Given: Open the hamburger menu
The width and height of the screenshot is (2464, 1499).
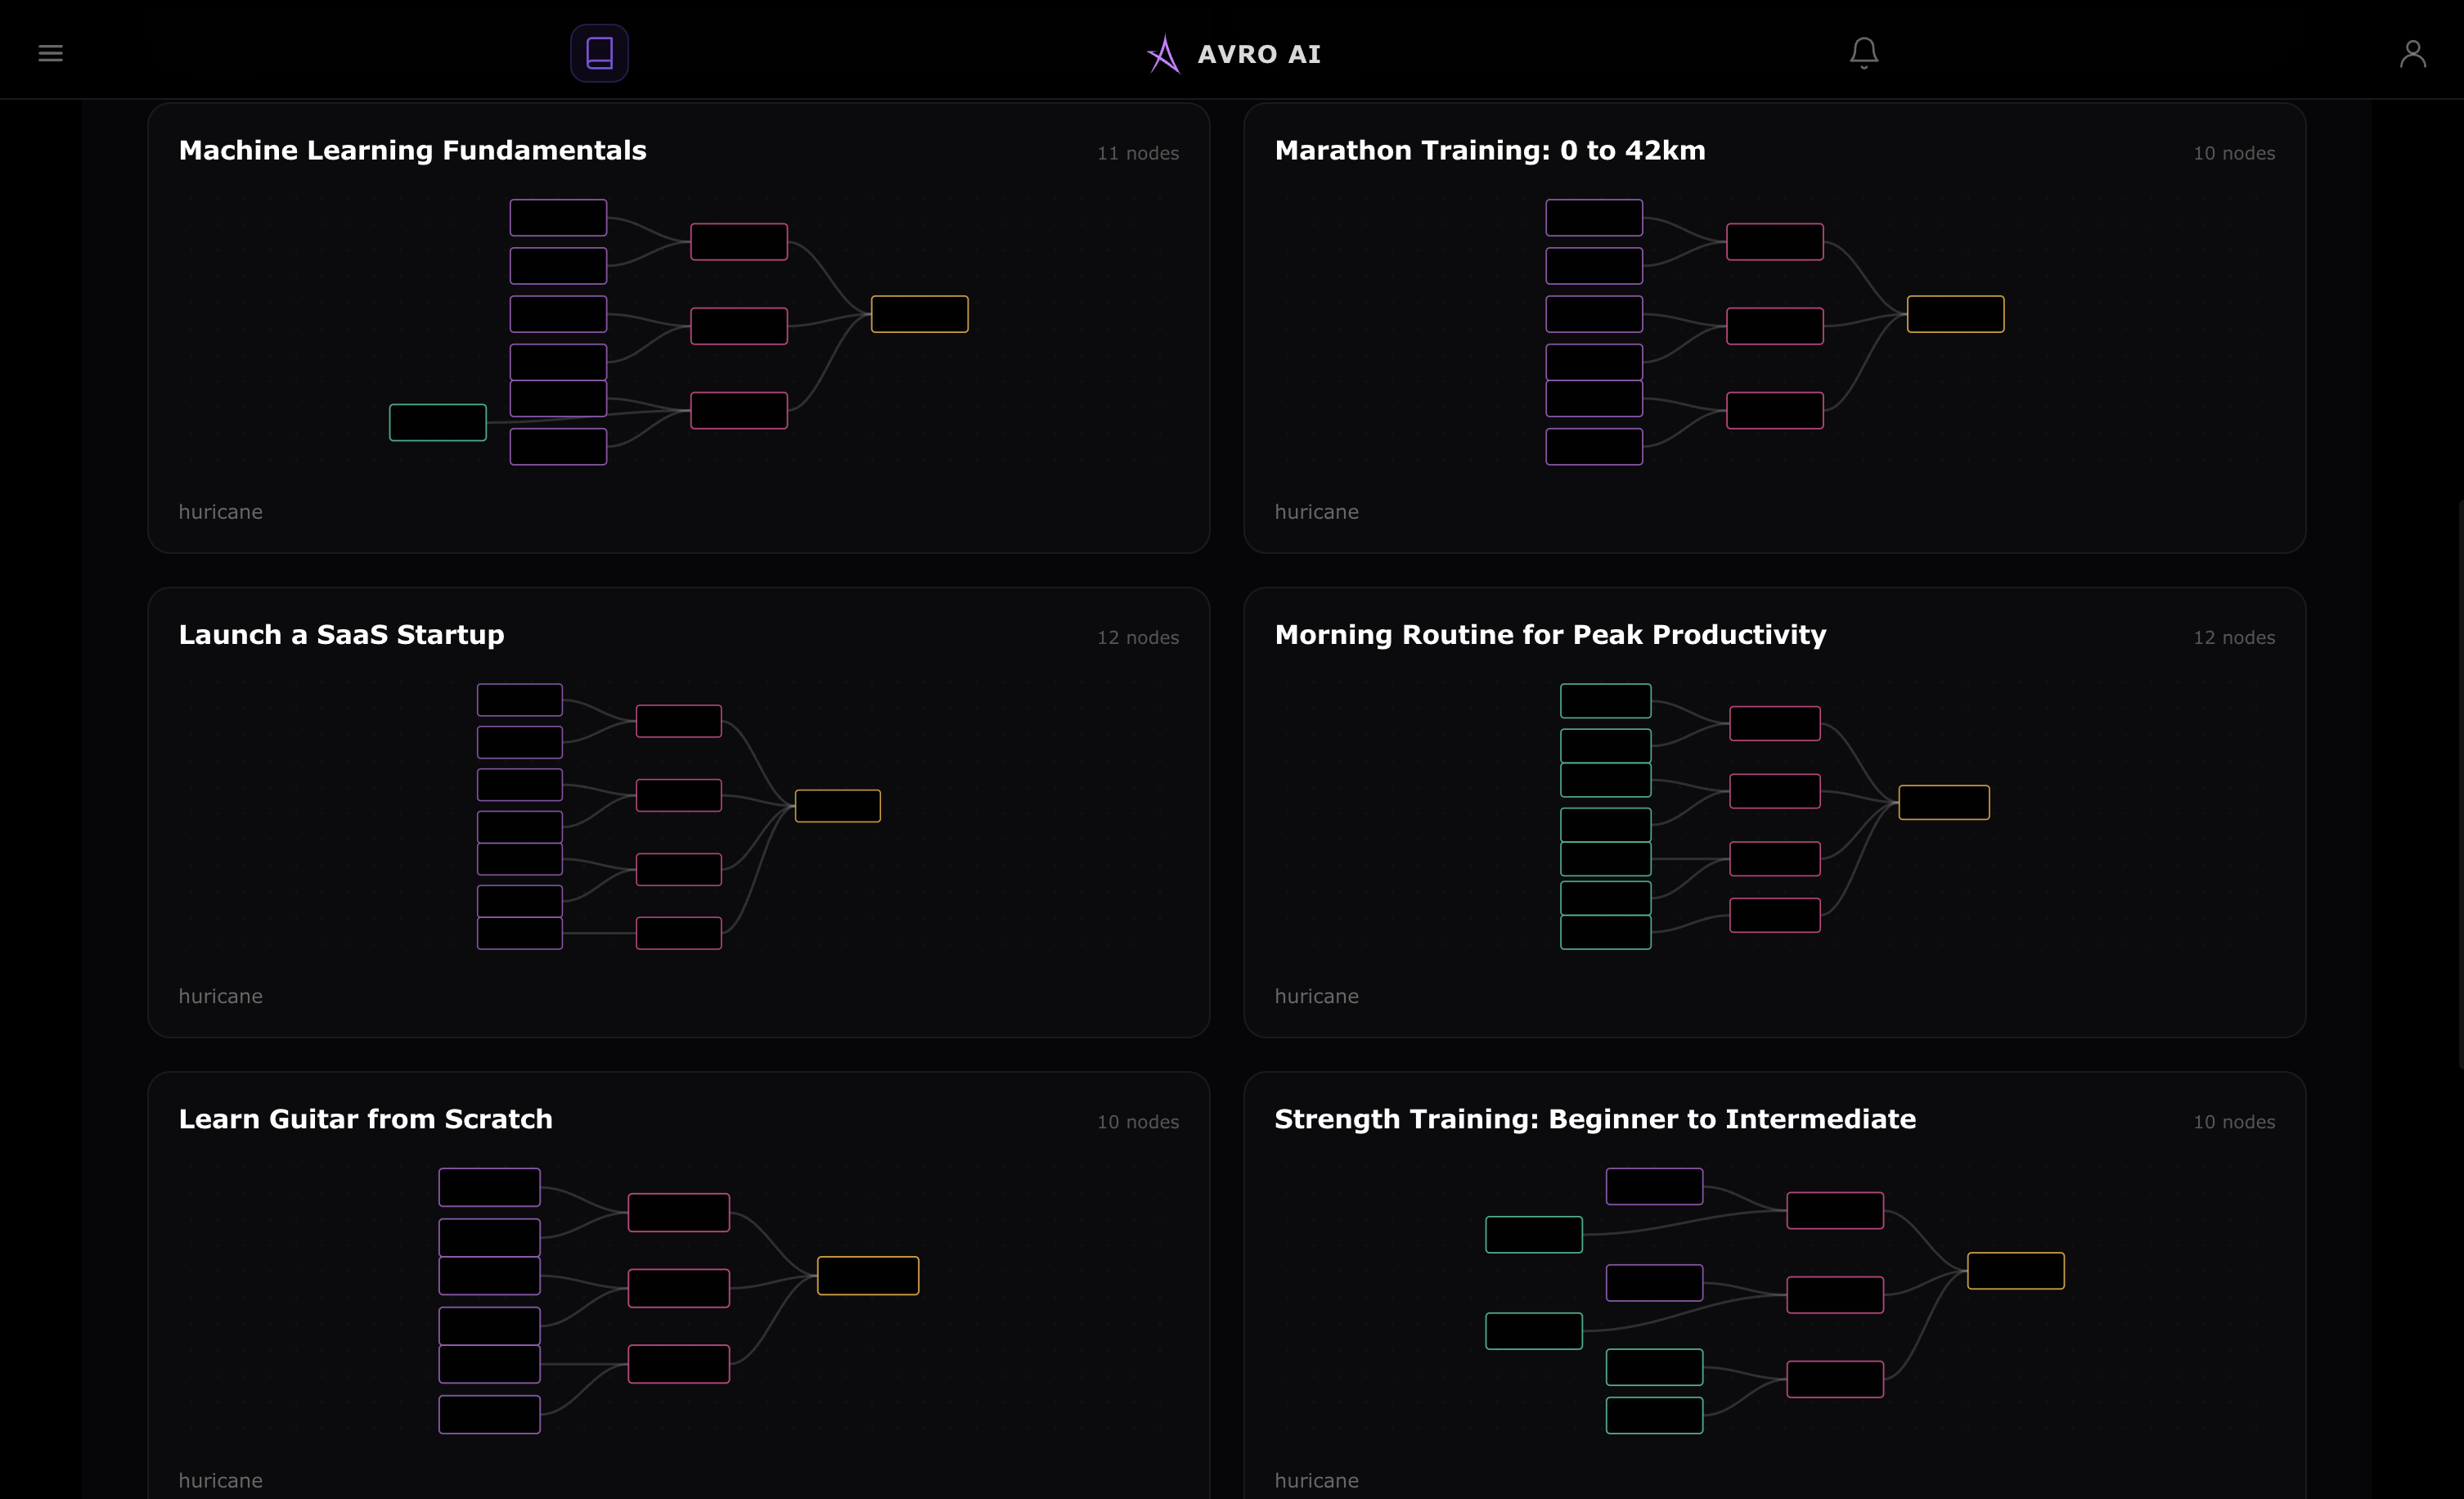Looking at the screenshot, I should [x=50, y=53].
